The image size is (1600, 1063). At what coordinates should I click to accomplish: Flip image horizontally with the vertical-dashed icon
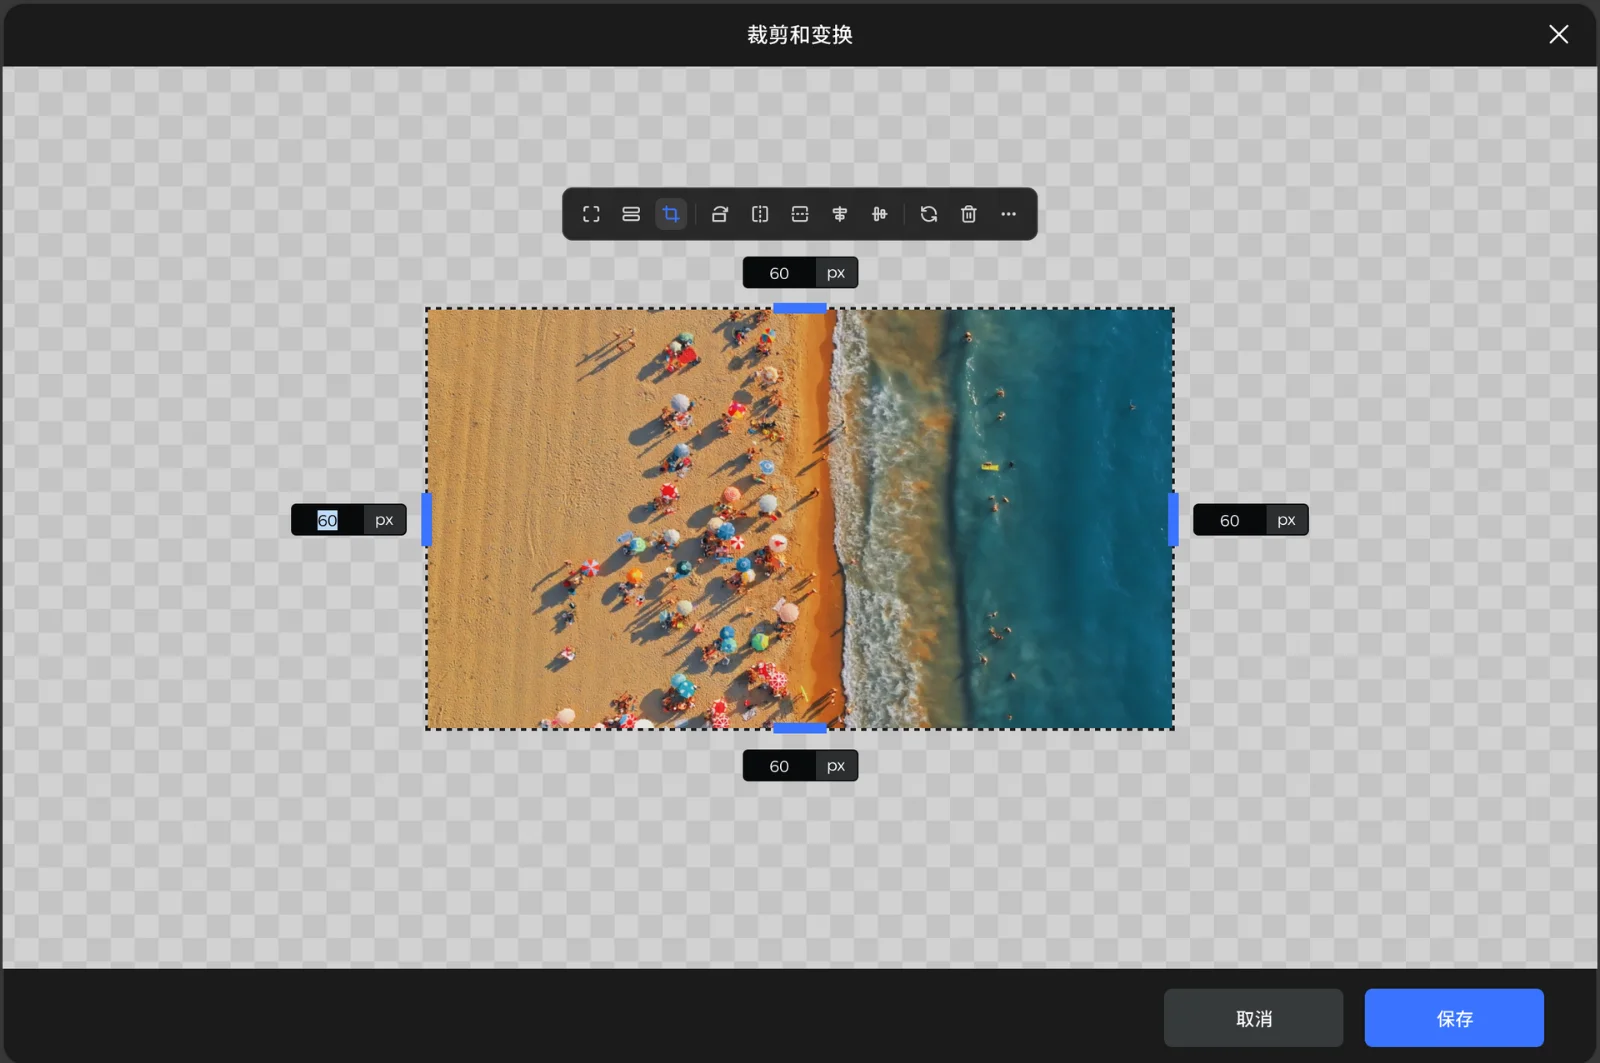[x=760, y=214]
